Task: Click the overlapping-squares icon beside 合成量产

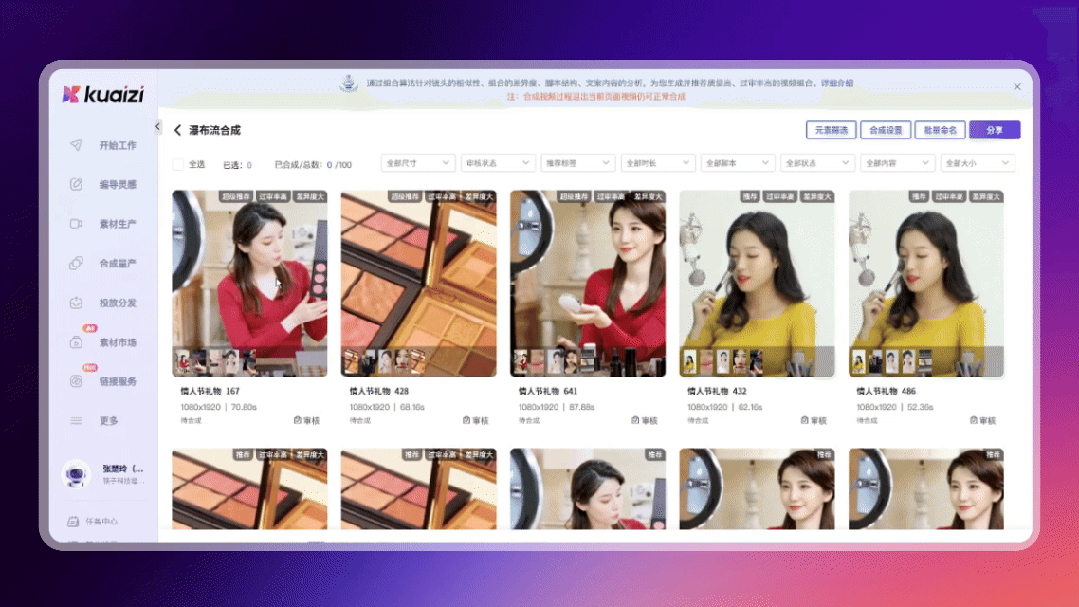Action: pyautogui.click(x=76, y=263)
